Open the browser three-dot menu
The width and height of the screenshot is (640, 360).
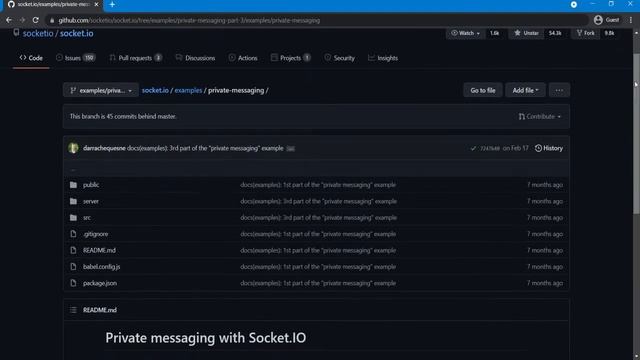click(x=631, y=20)
